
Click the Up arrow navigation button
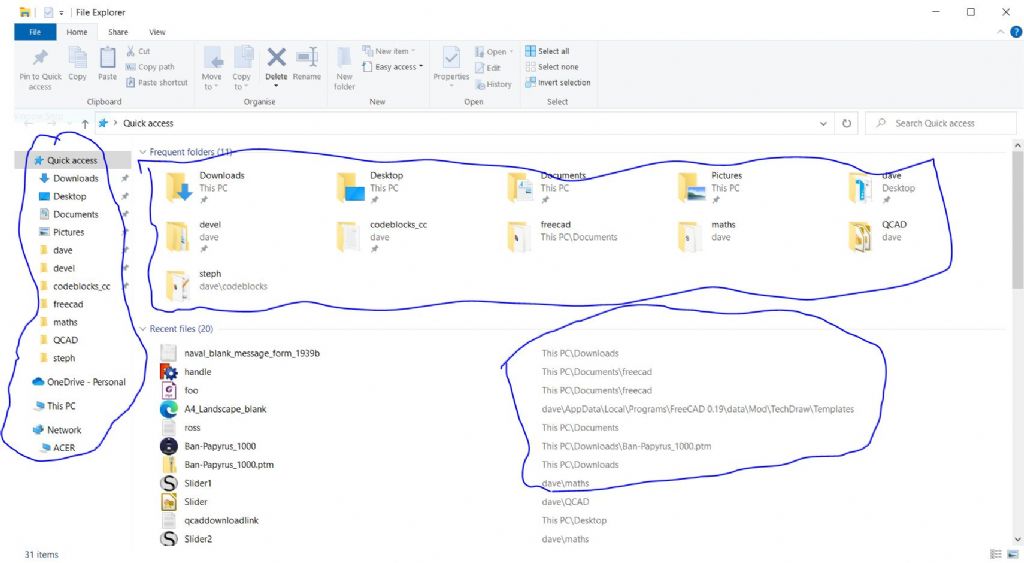coord(85,123)
